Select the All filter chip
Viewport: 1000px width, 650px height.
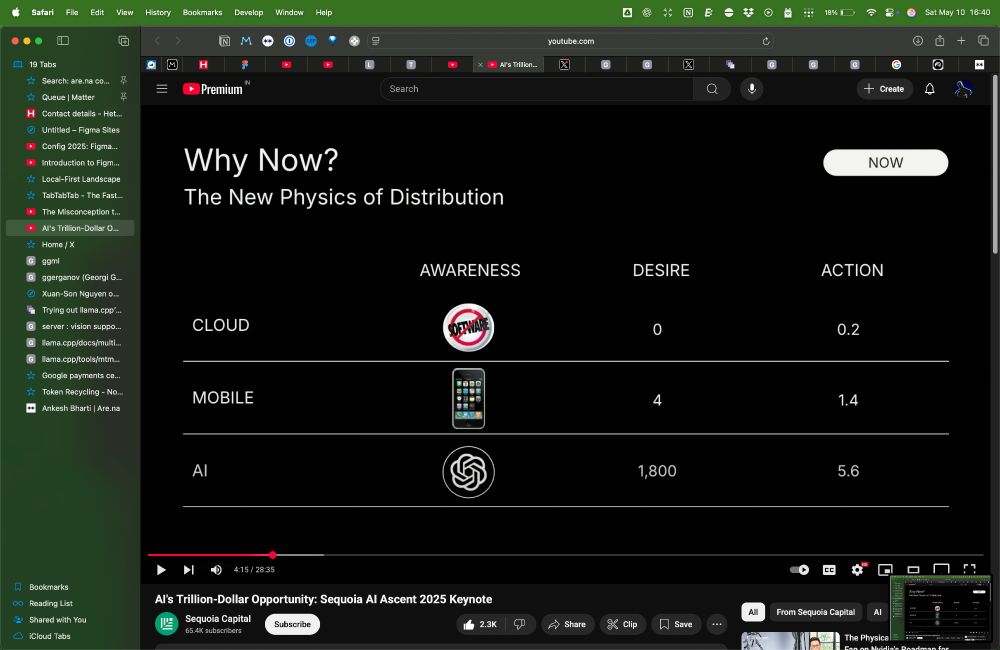click(753, 612)
